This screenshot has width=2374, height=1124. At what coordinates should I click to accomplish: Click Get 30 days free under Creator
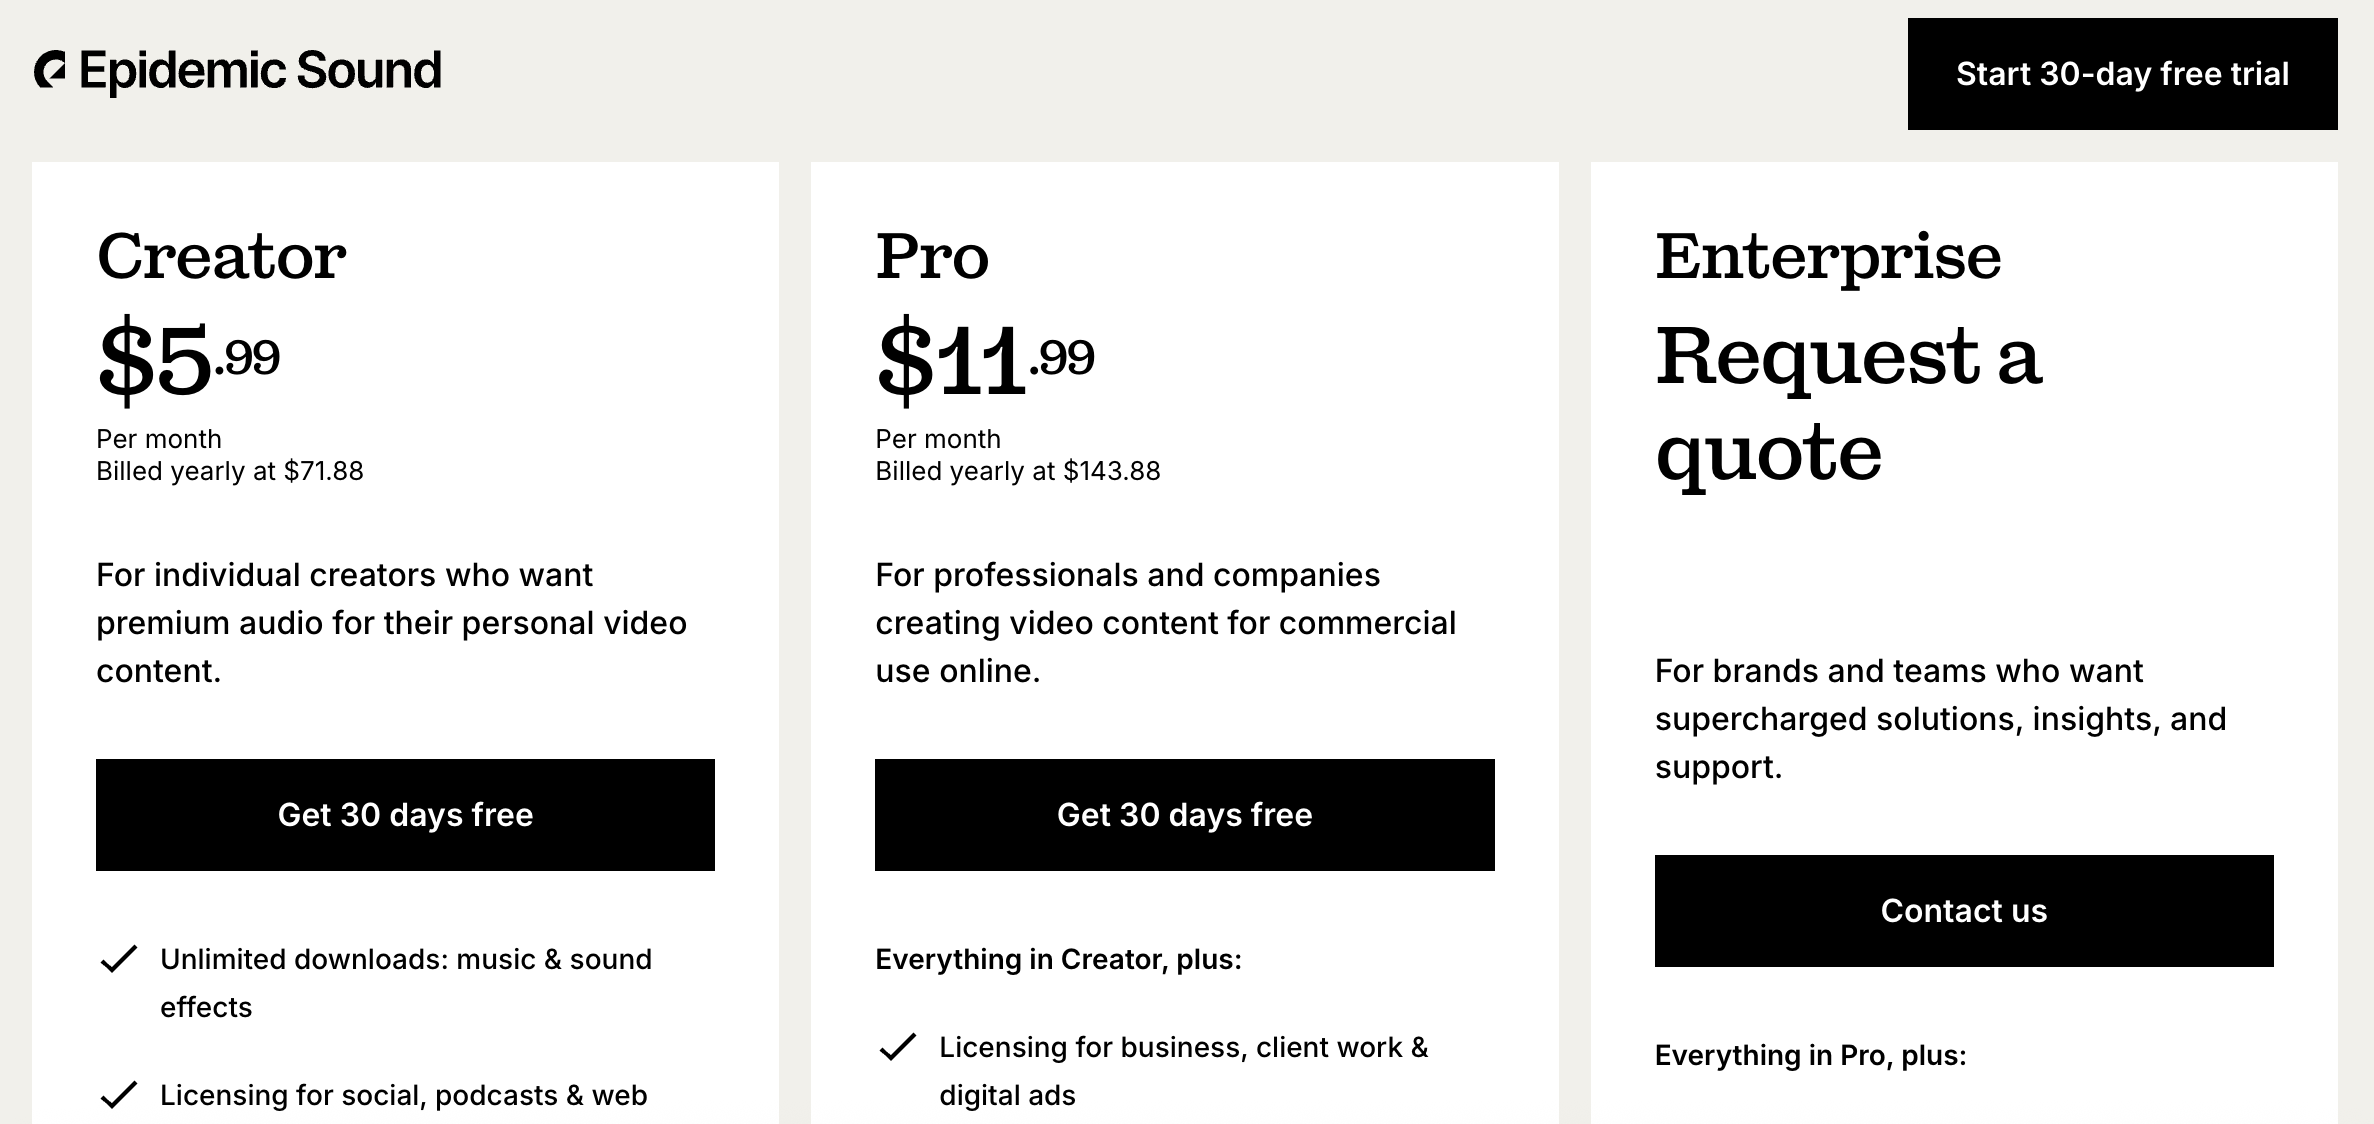click(405, 815)
